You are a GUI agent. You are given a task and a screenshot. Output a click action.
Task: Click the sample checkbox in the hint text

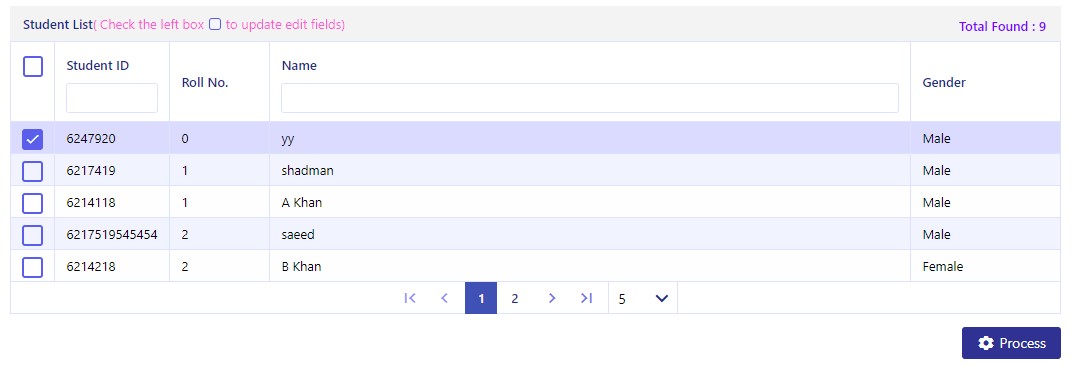(215, 25)
